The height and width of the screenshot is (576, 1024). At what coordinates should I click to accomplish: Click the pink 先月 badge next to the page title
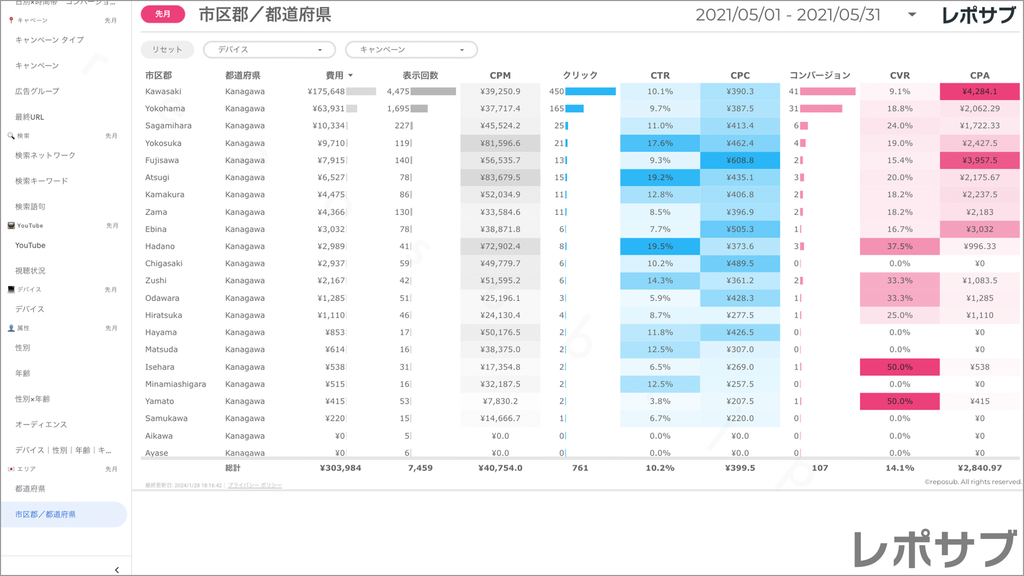[x=165, y=13]
